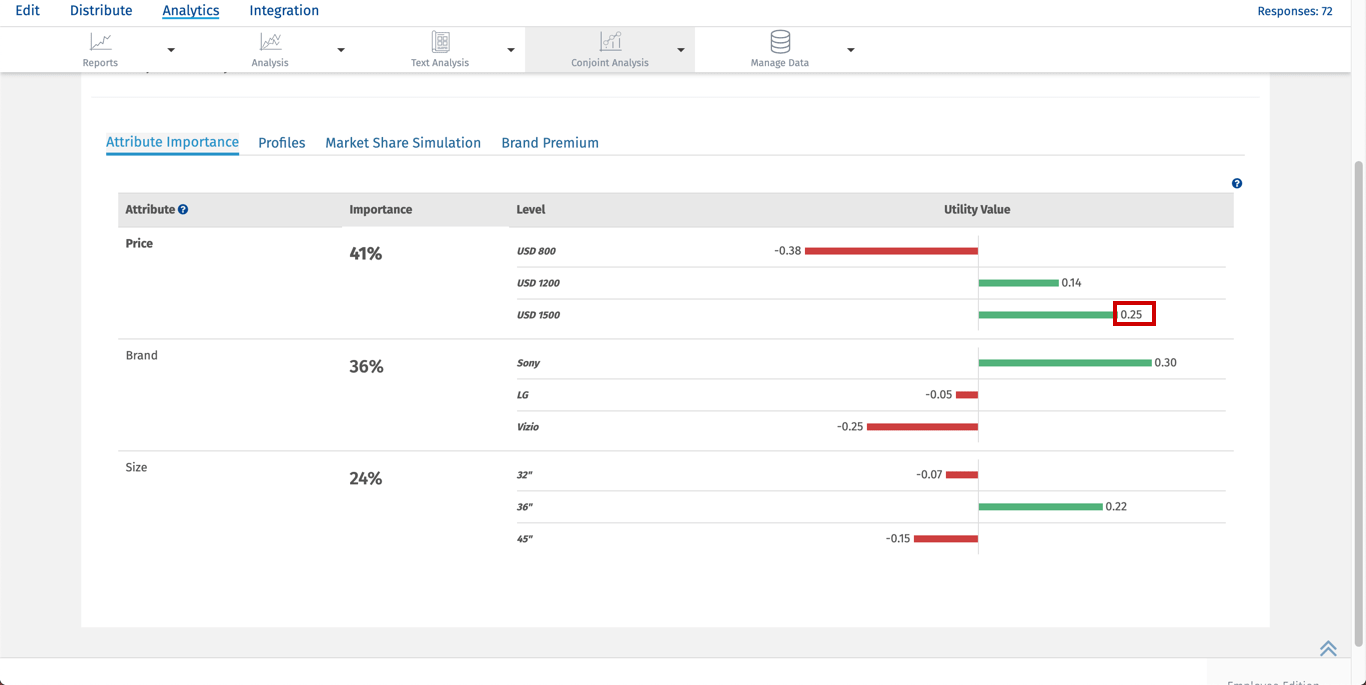Open the Text Analysis icon

(x=440, y=42)
